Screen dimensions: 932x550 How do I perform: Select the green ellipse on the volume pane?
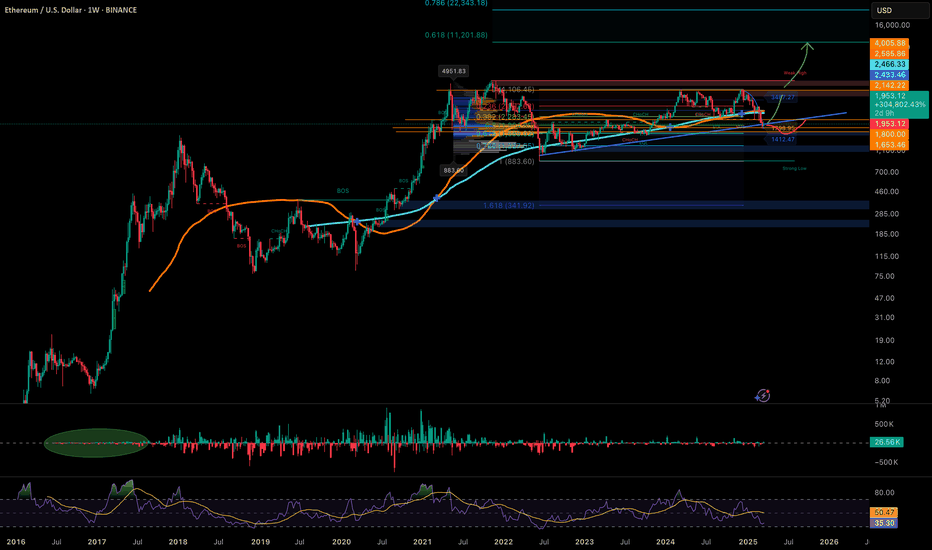[x=96, y=443]
